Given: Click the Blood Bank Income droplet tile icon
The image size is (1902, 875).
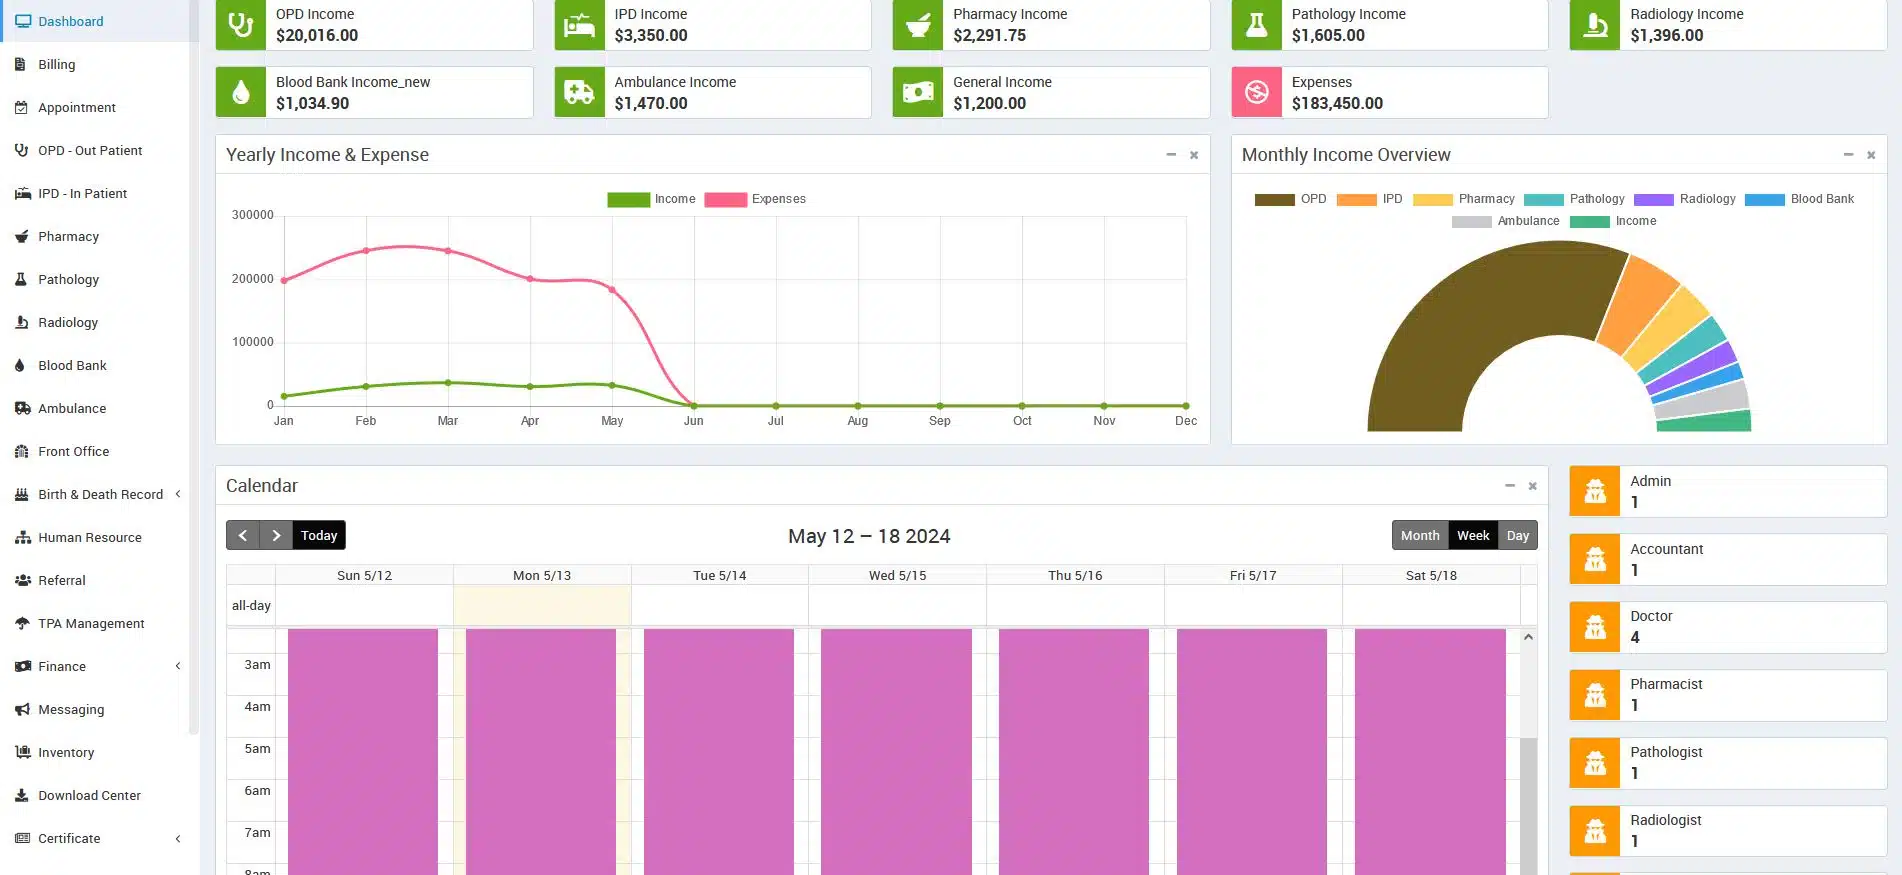Looking at the screenshot, I should click(x=241, y=92).
